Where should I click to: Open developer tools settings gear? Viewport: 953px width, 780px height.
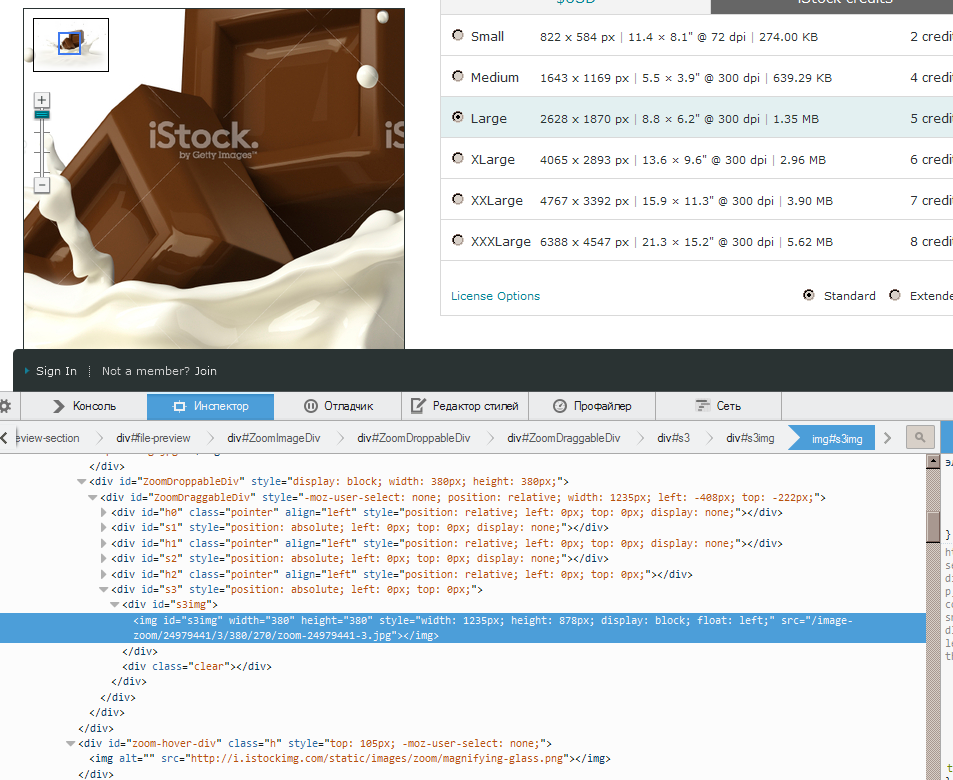tap(5, 406)
